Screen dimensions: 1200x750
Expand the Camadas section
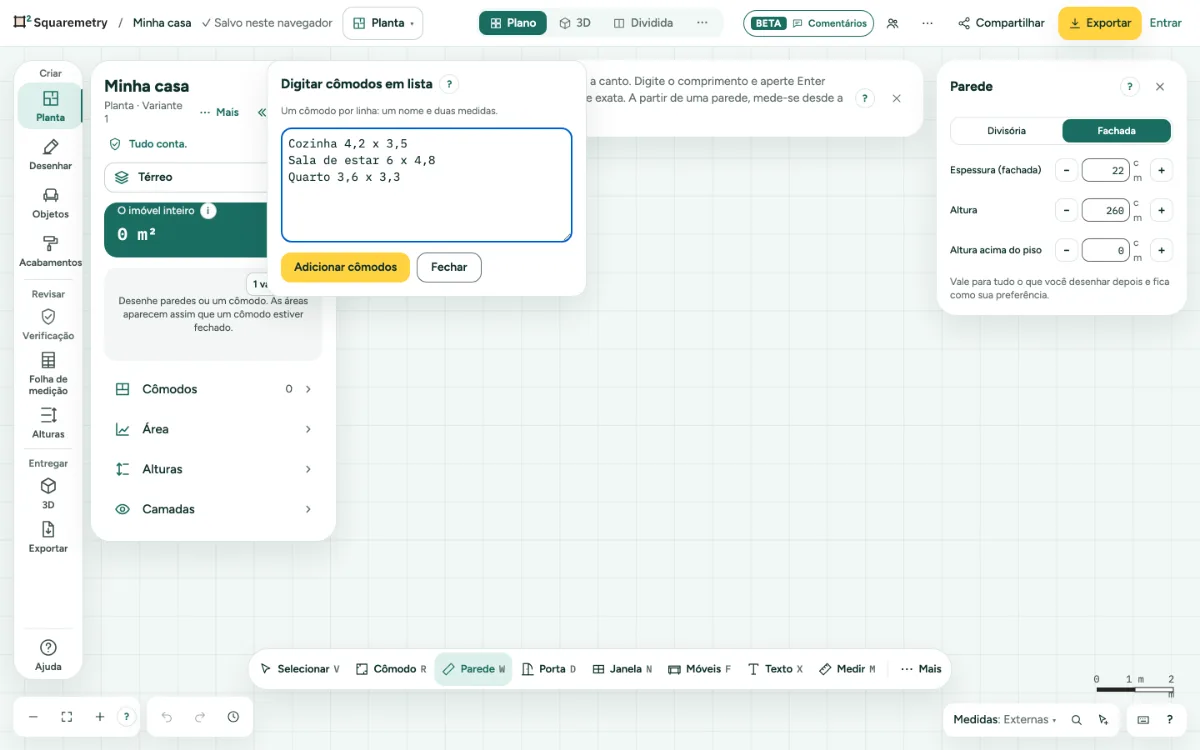213,509
